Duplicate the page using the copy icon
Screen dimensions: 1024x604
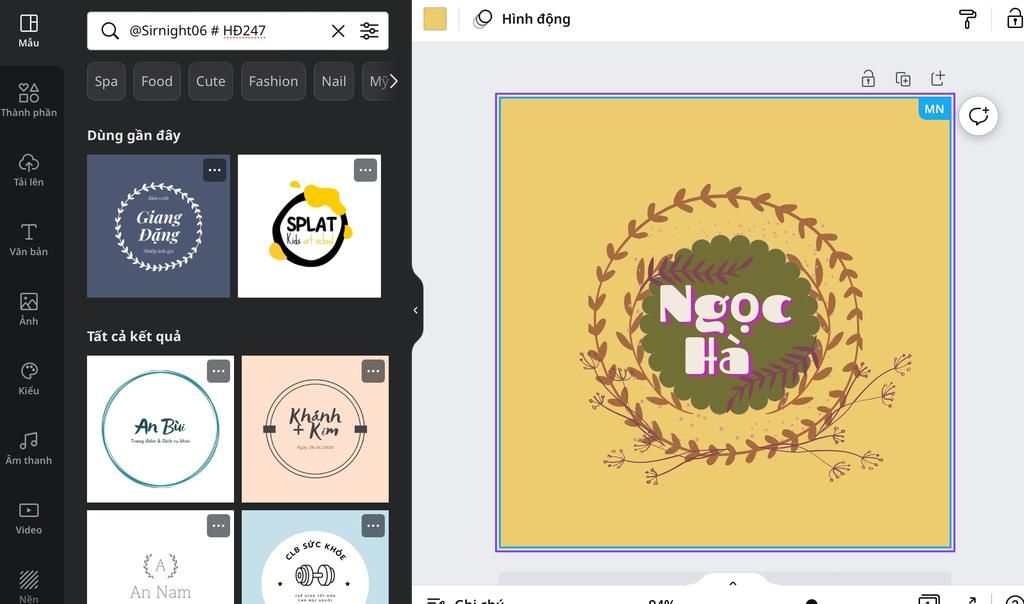(x=903, y=79)
